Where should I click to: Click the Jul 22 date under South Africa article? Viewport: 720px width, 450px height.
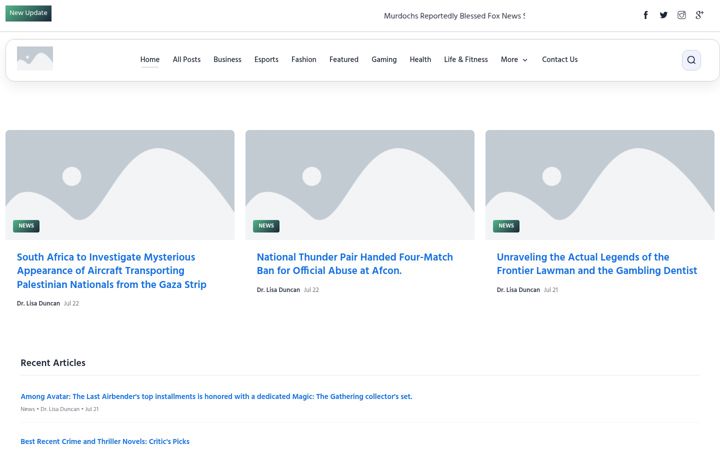pyautogui.click(x=71, y=304)
